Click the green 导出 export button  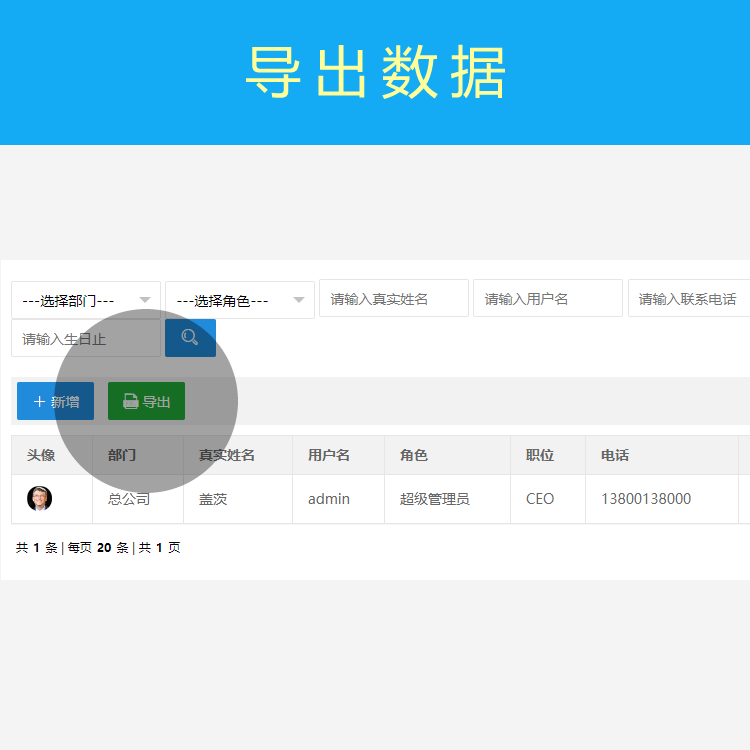[x=146, y=401]
